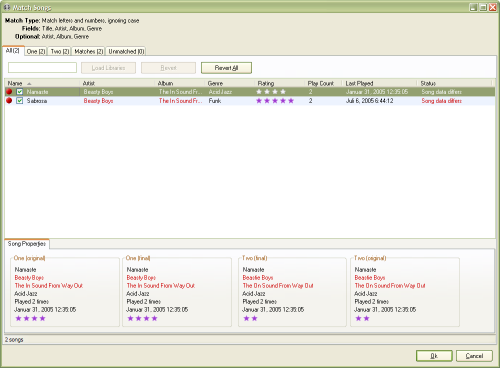Click the Revert All button
The width and height of the screenshot is (500, 368).
(226, 68)
